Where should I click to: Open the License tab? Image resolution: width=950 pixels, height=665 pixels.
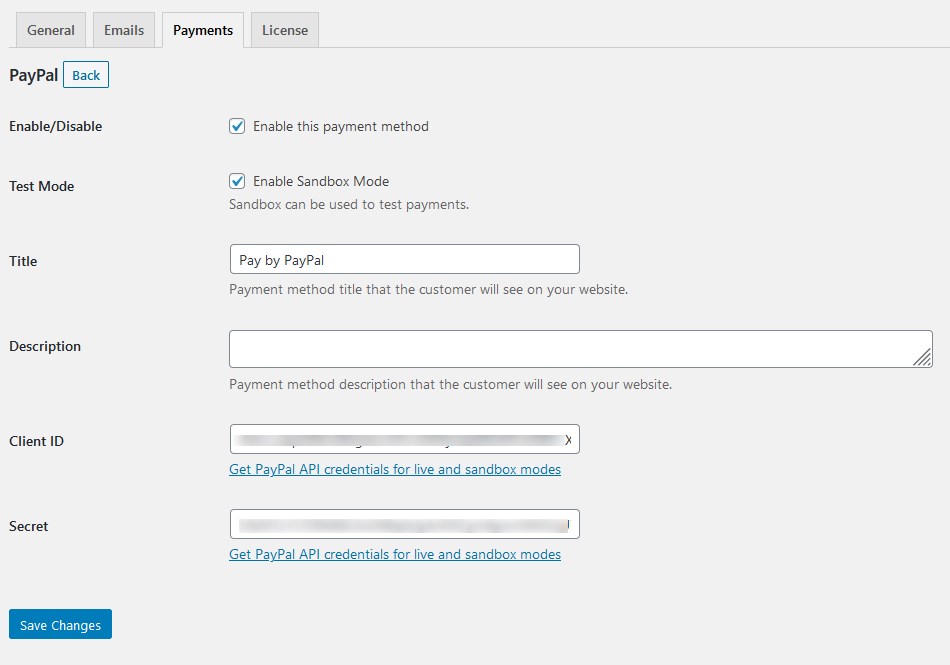click(x=285, y=30)
